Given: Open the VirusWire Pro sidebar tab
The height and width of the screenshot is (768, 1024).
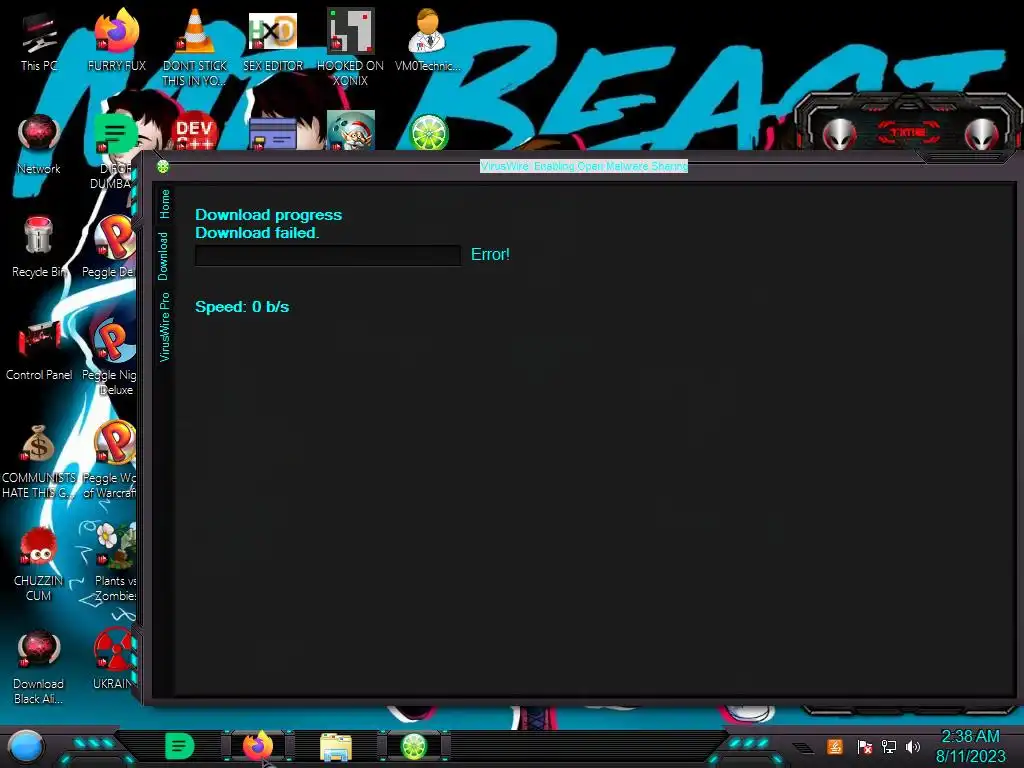Looking at the screenshot, I should 165,327.
